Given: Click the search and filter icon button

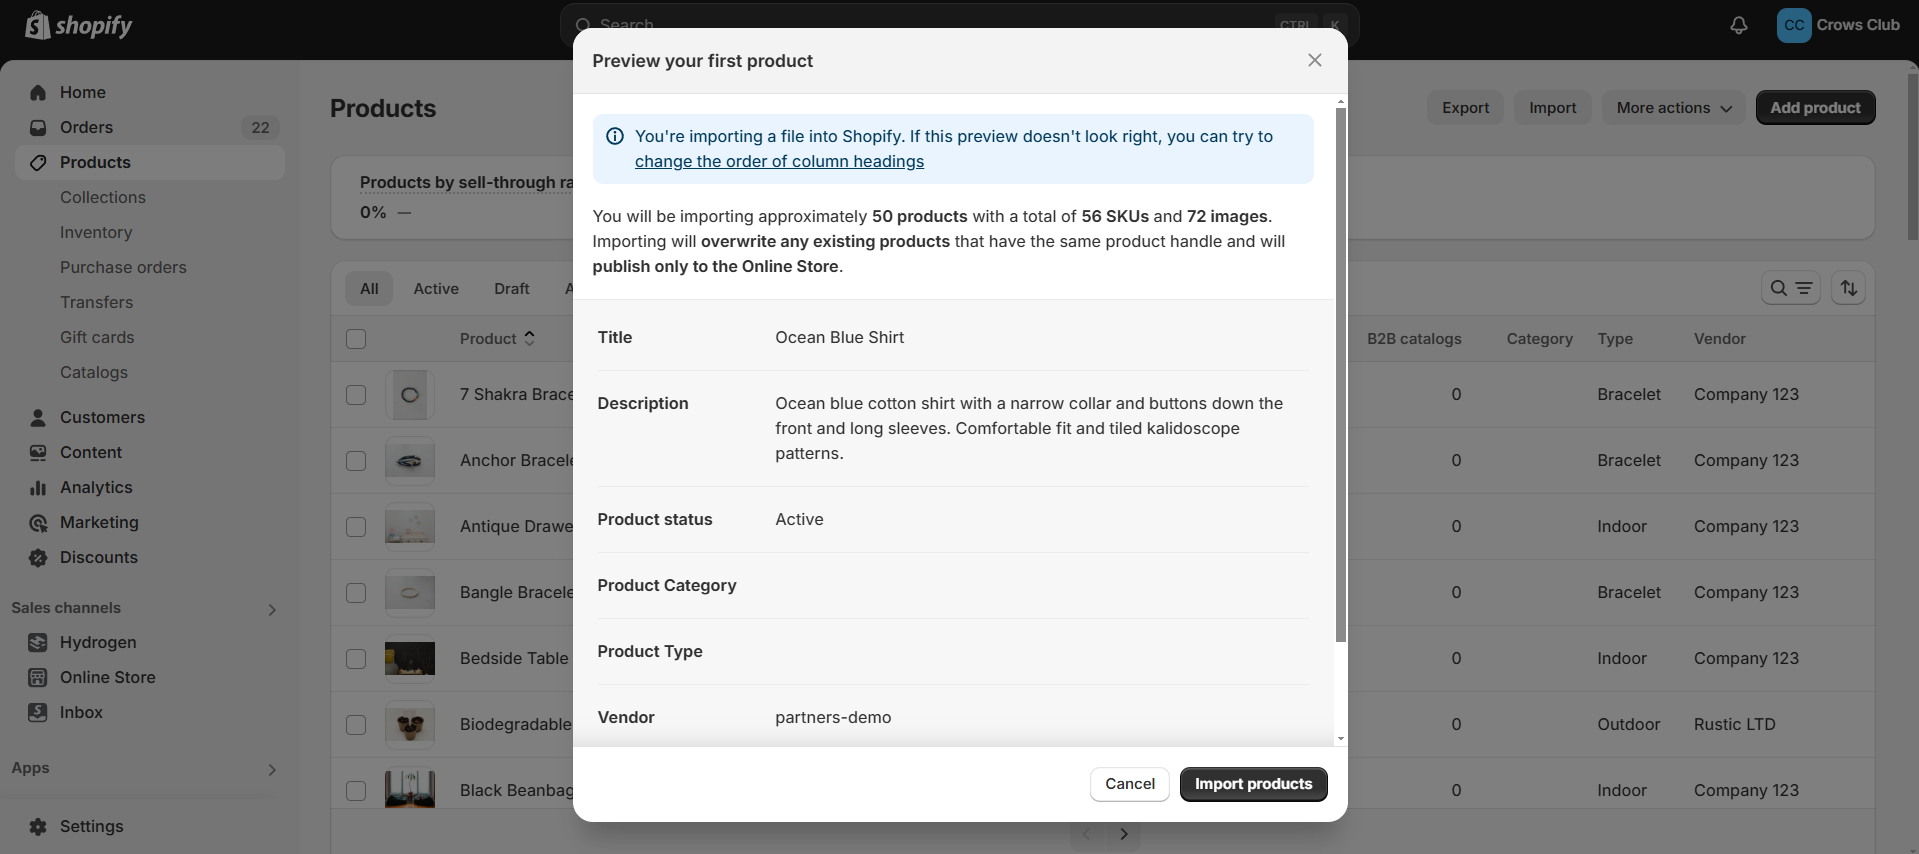Looking at the screenshot, I should click(1790, 288).
